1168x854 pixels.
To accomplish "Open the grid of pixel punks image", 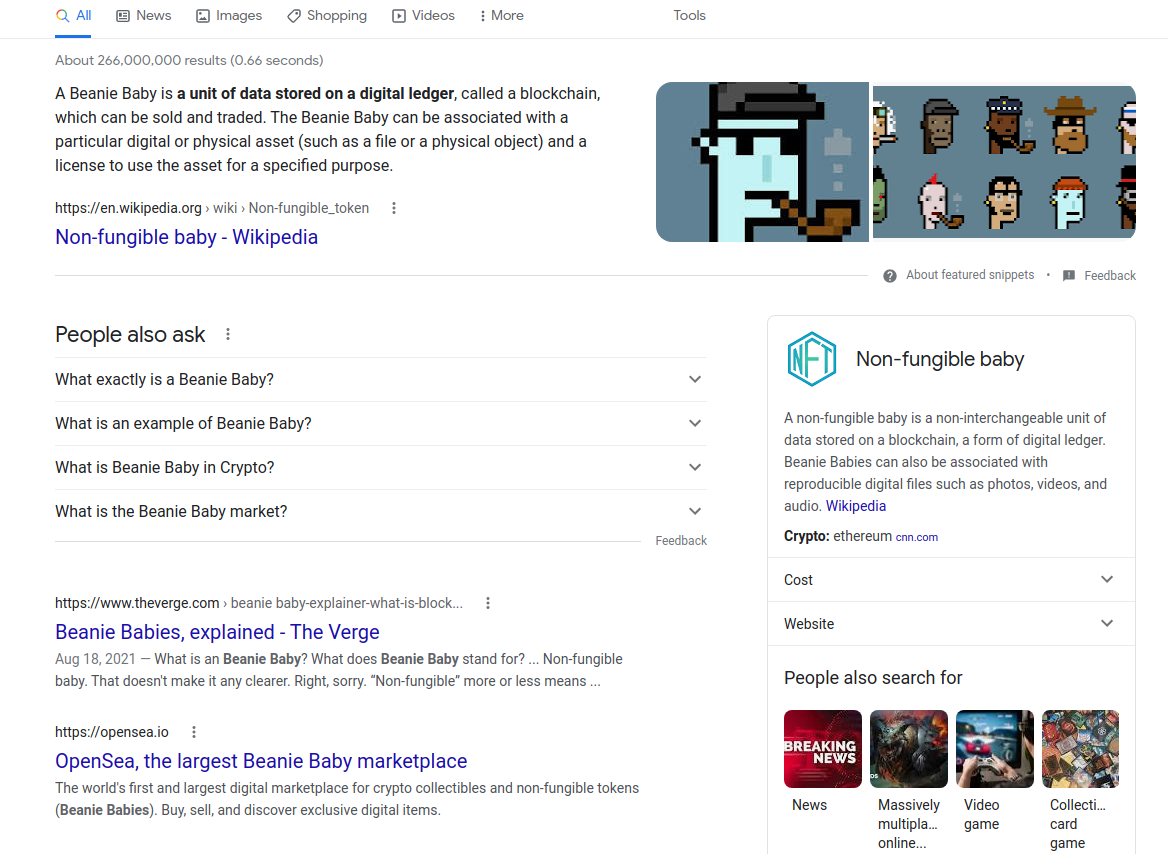I will [x=1004, y=162].
